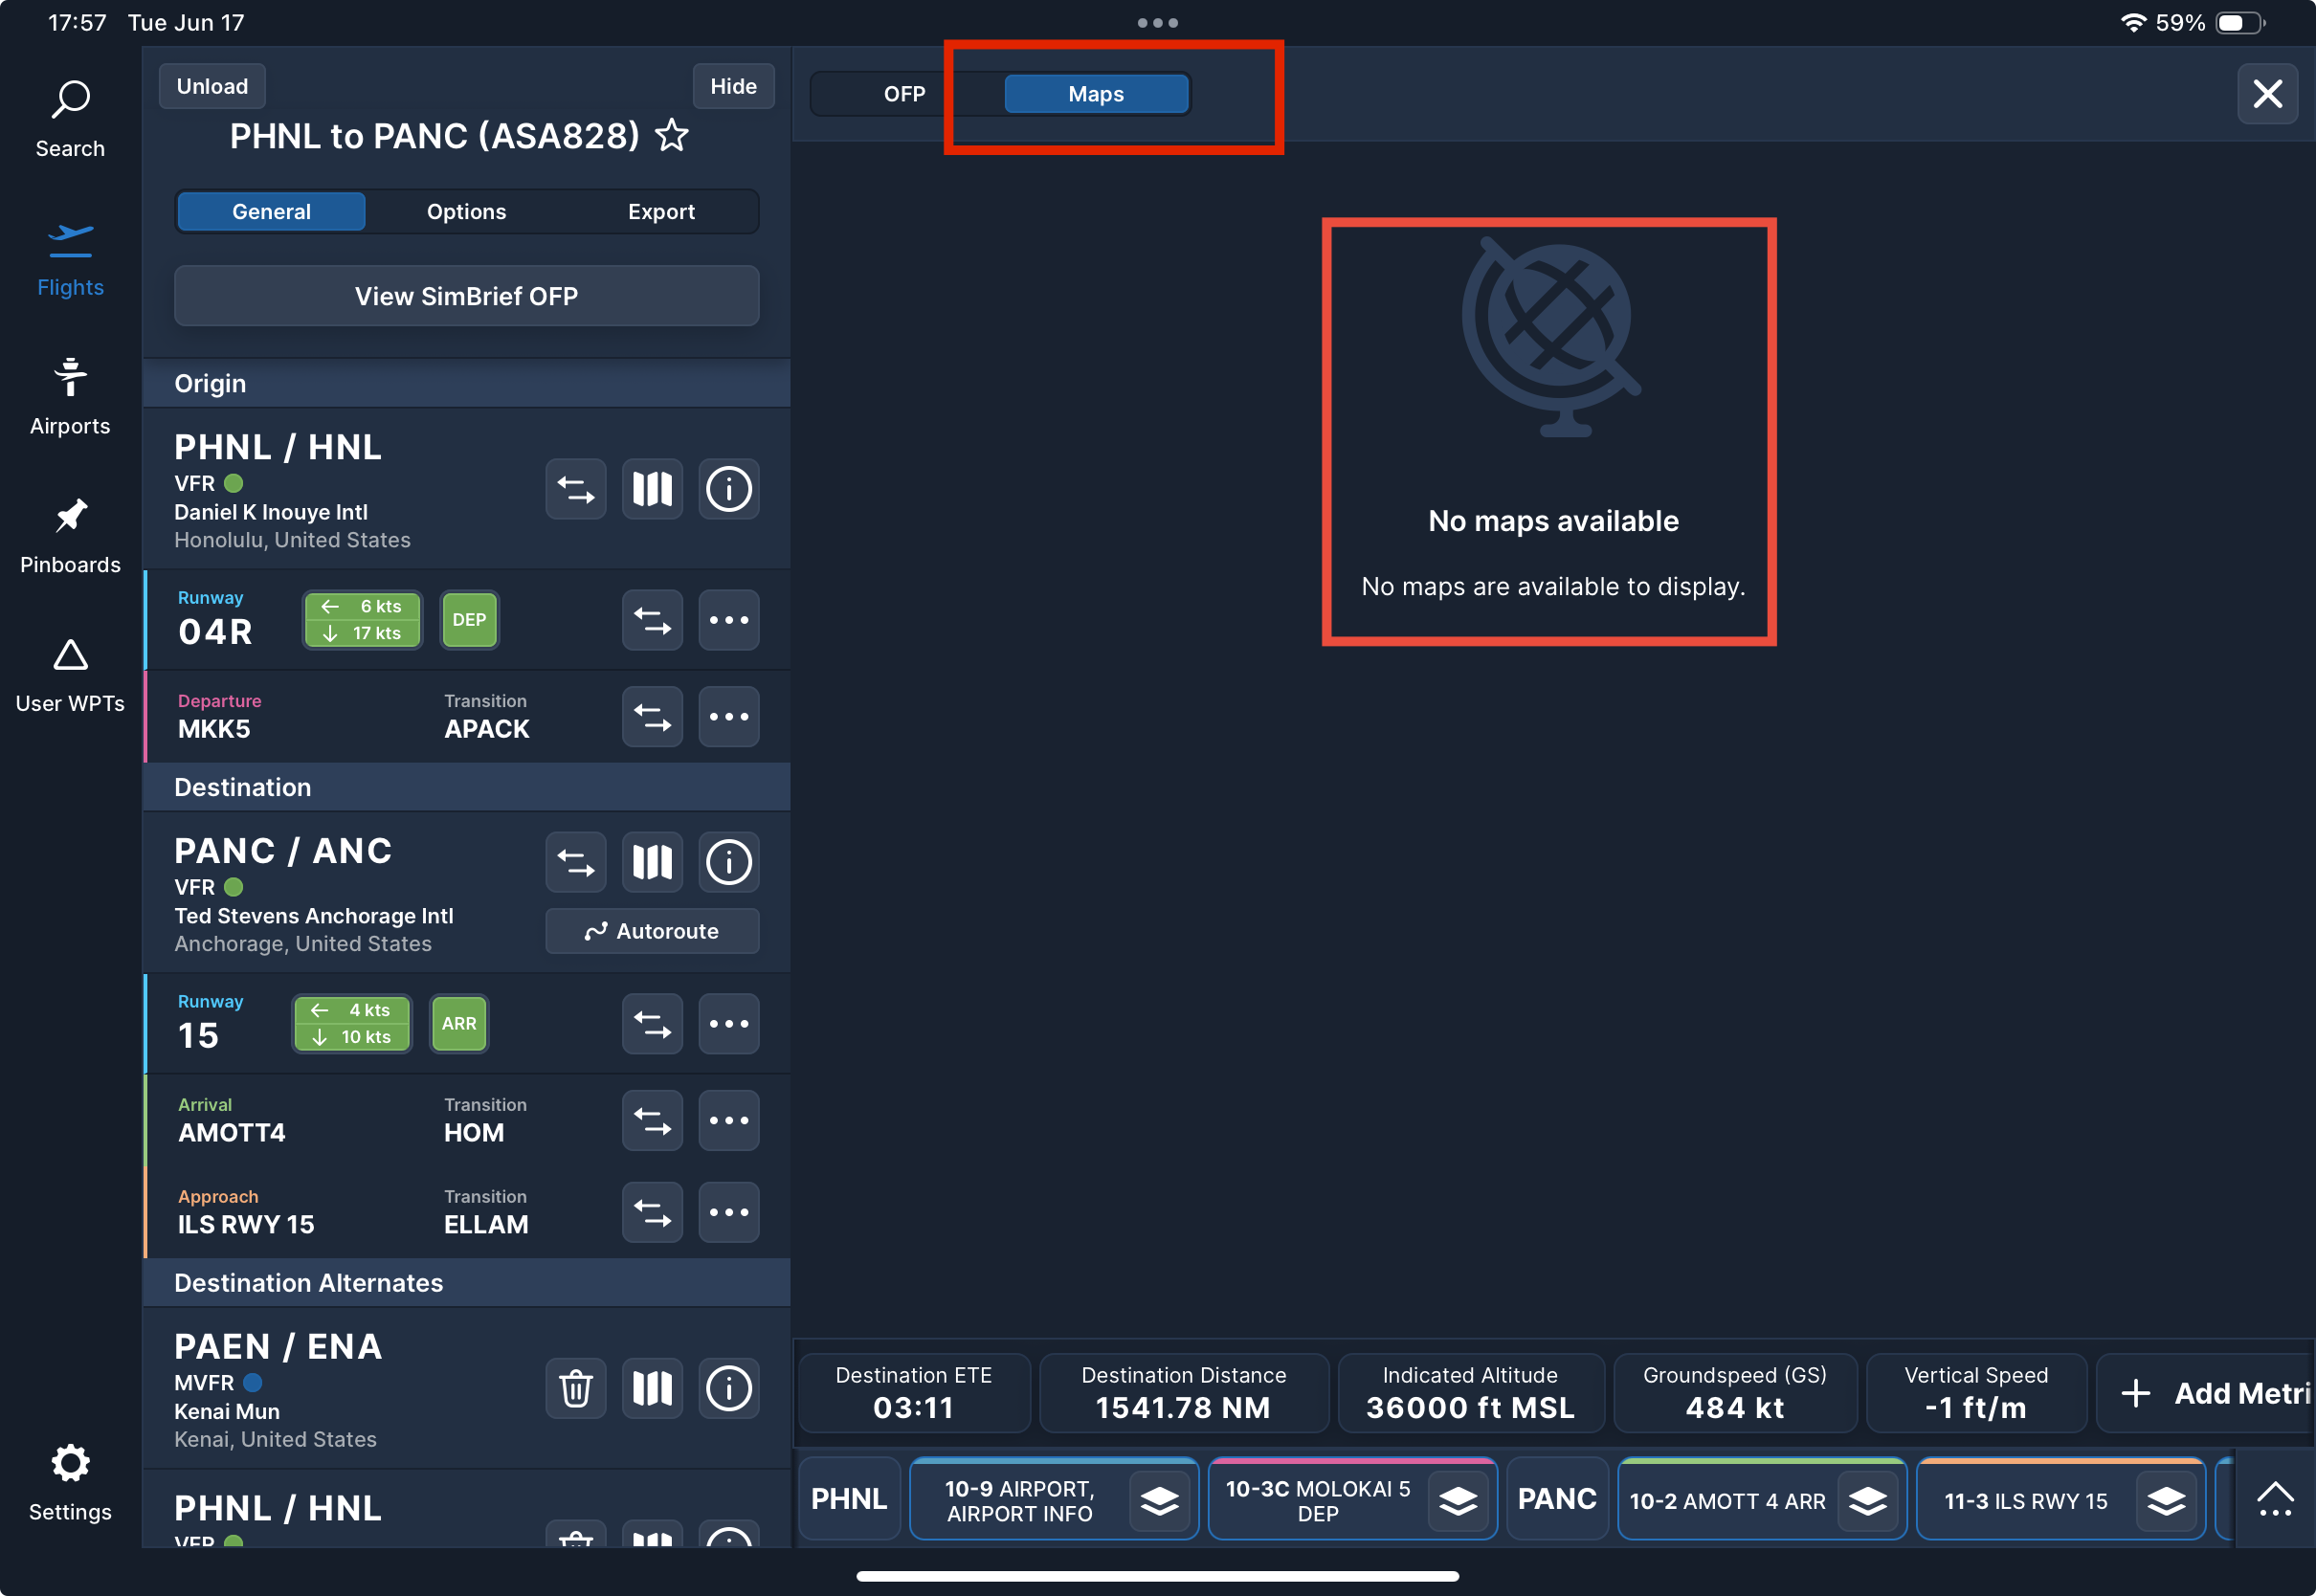Switch to the Options tab

pos(466,211)
